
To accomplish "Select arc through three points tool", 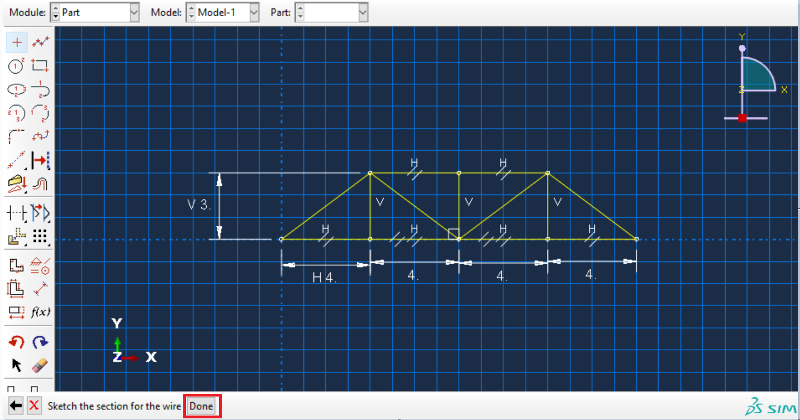I will click(40, 113).
